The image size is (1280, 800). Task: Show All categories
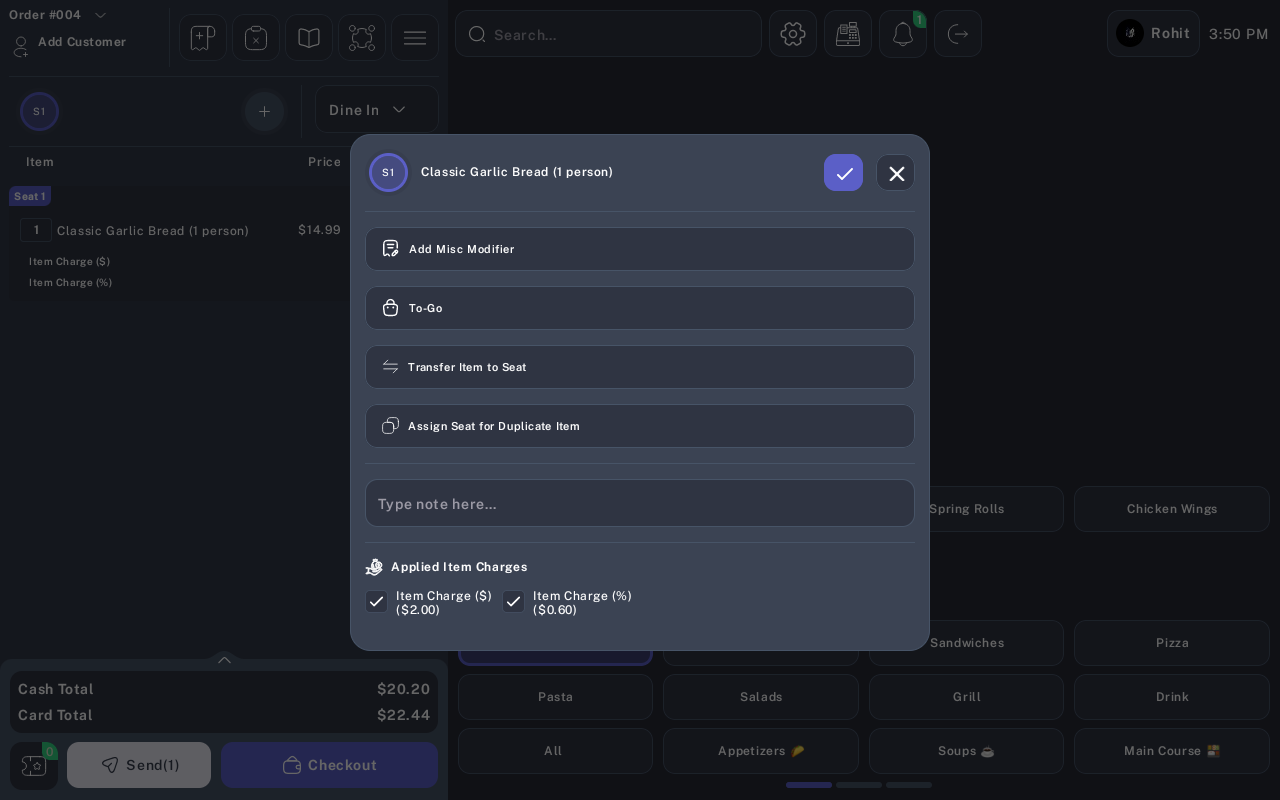pos(555,751)
